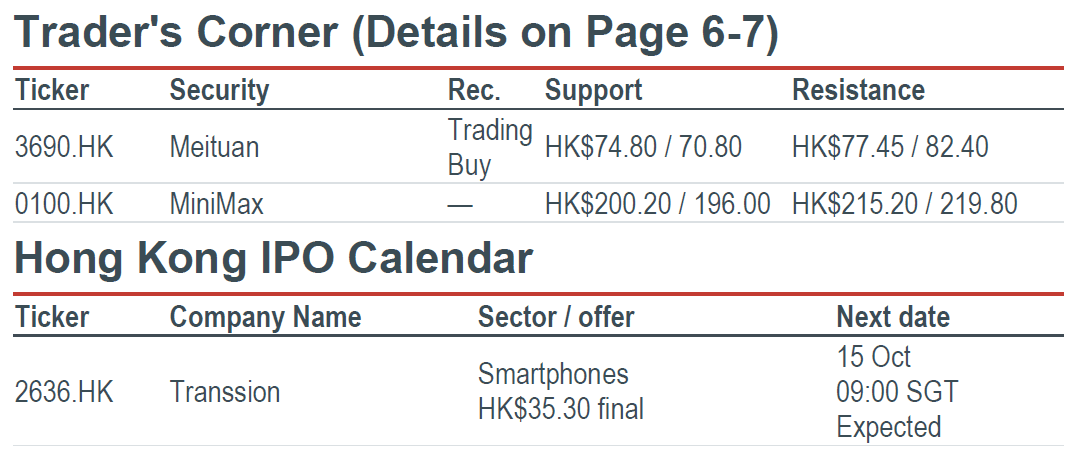
Task: Click Meituan support HK$74.80 / 70.80
Action: (644, 147)
